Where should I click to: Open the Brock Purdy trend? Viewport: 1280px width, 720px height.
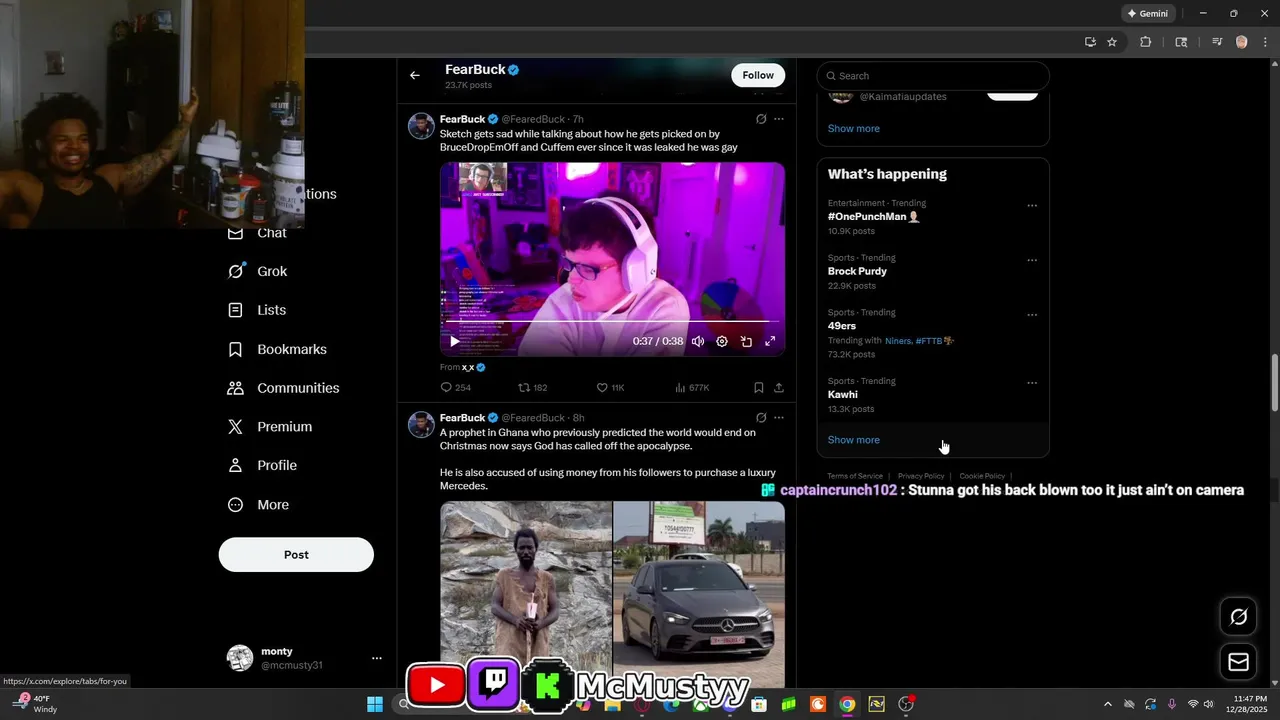tap(933, 272)
